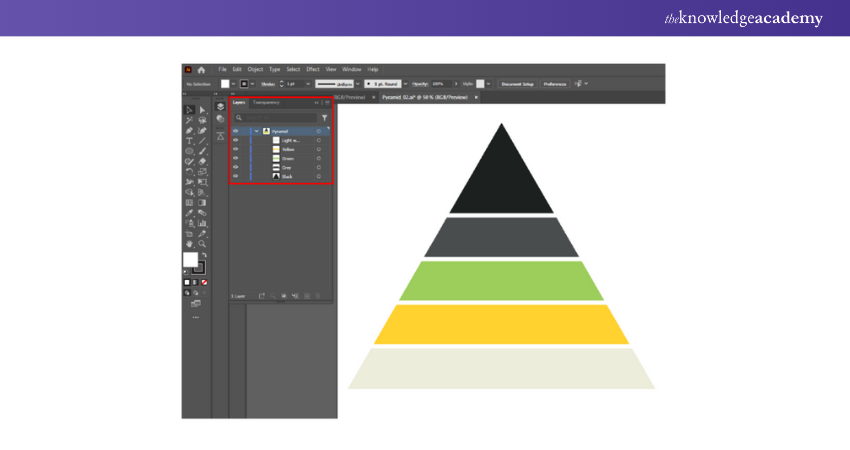This screenshot has width=850, height=450.
Task: Open the stroke weight dropdown
Action: pos(307,84)
